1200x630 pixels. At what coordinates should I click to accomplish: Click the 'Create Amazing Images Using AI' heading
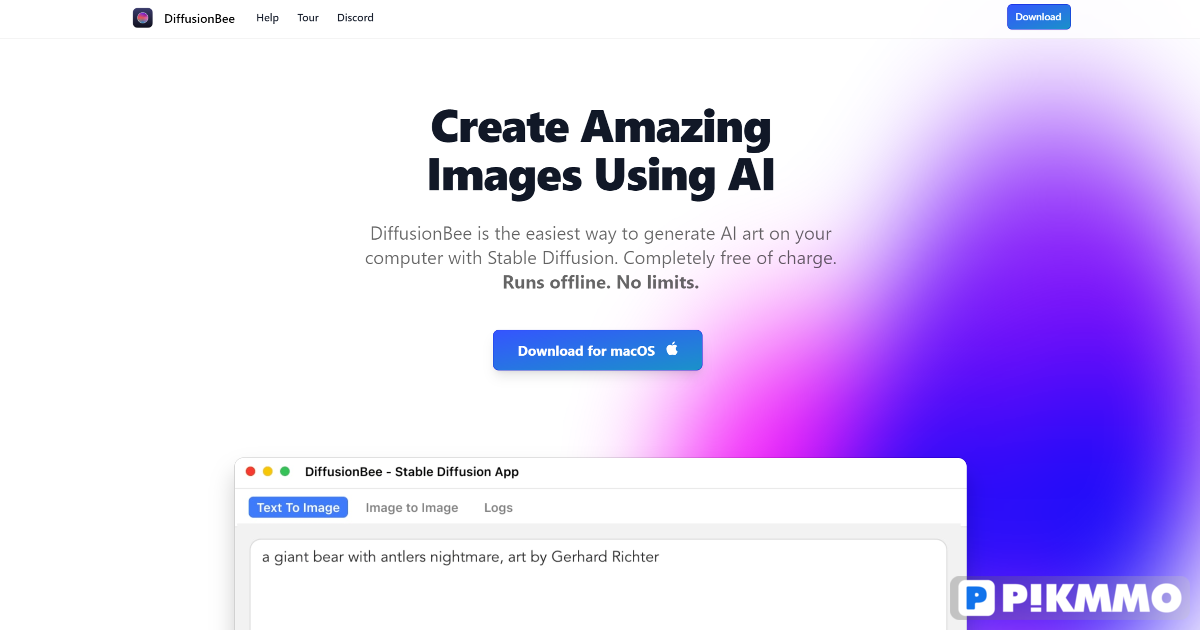pyautogui.click(x=601, y=151)
